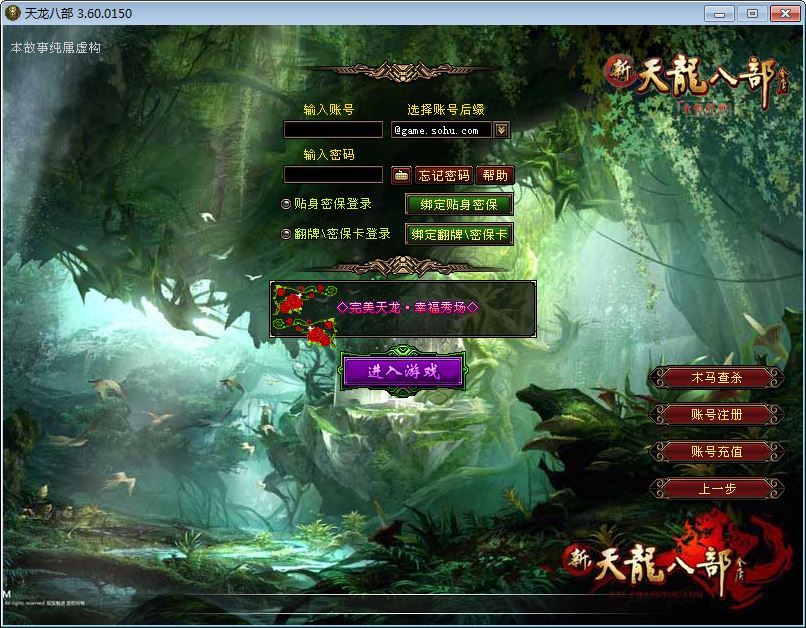This screenshot has height=628, width=806.
Task: Click the rose banner 完美天龙·幸福秀场
Action: [403, 308]
